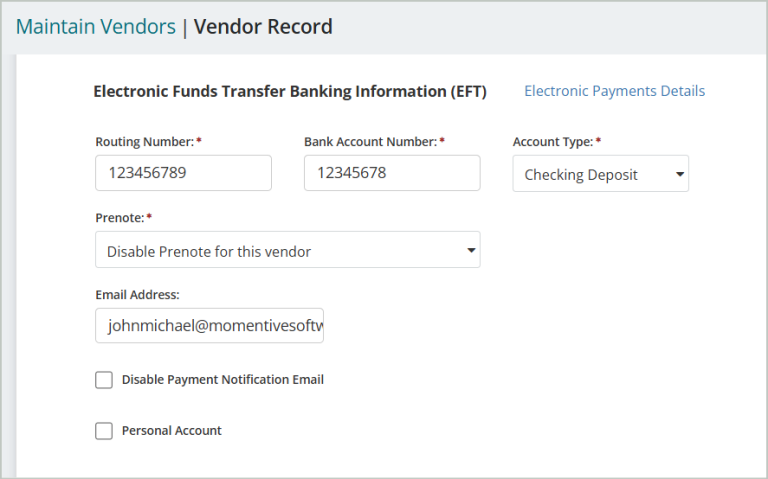Select the Email Address text box
This screenshot has height=479, width=768.
pyautogui.click(x=209, y=325)
